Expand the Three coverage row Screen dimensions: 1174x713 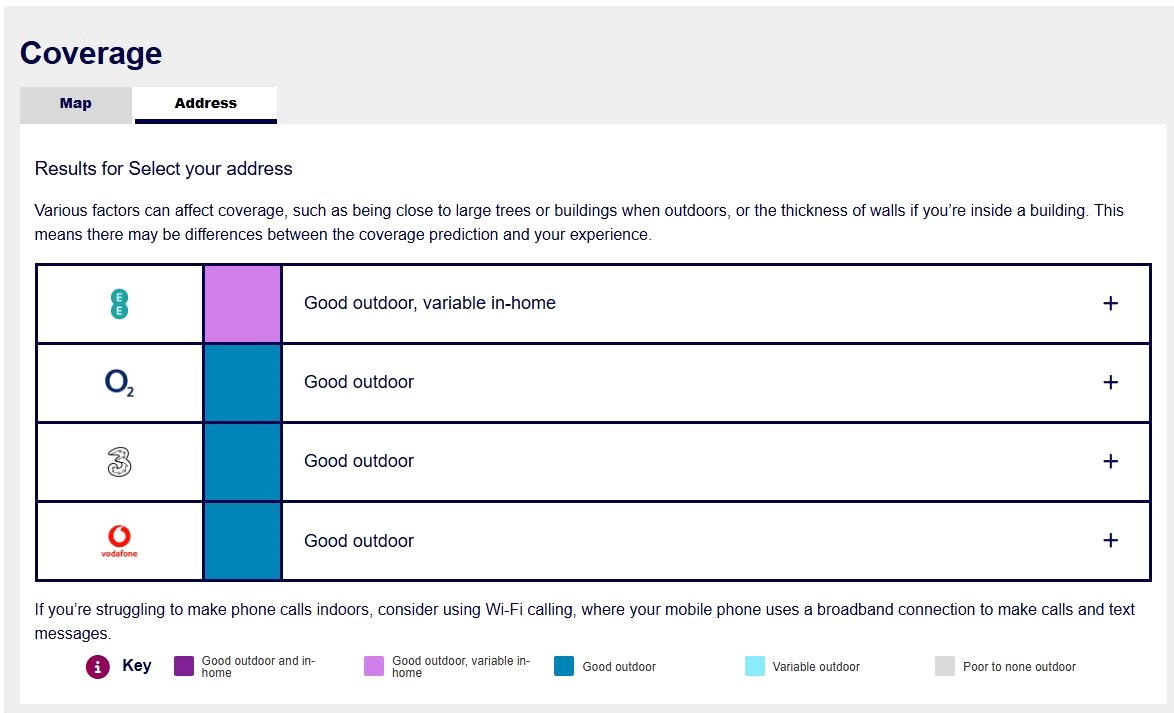point(1109,461)
